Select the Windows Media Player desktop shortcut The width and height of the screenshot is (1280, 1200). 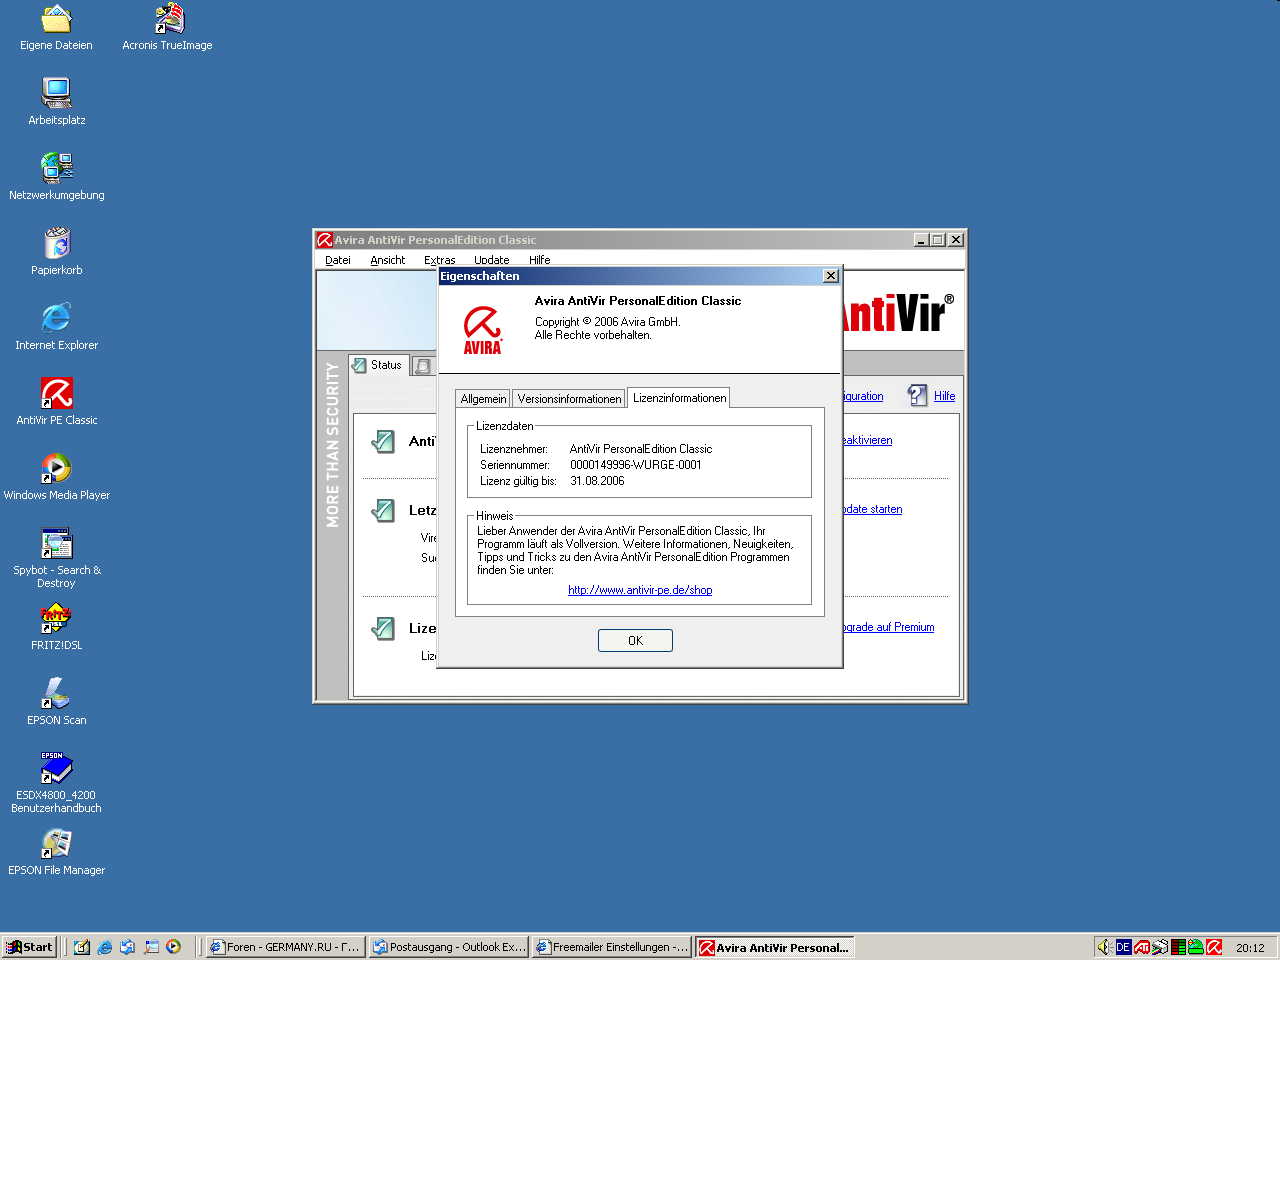57,477
